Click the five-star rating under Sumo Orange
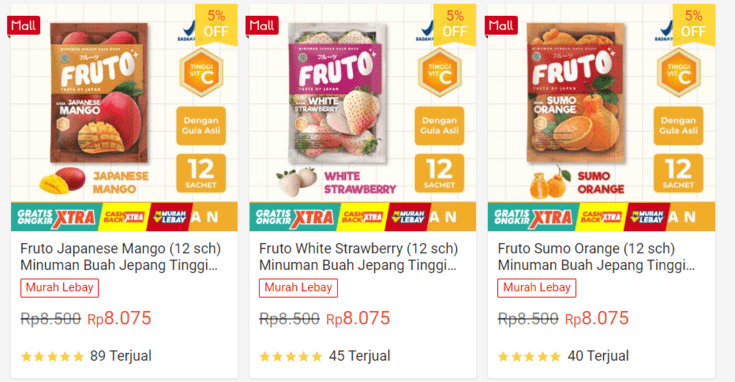This screenshot has width=735, height=382. (x=530, y=357)
